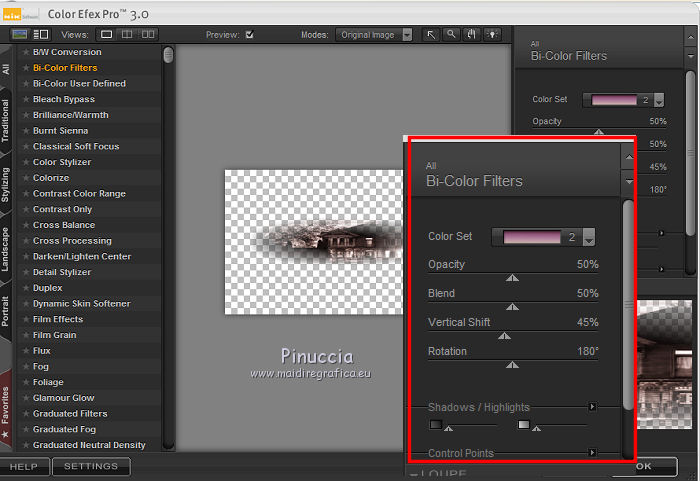Open the Favorites filters tab
700x481 pixels.
coord(5,409)
